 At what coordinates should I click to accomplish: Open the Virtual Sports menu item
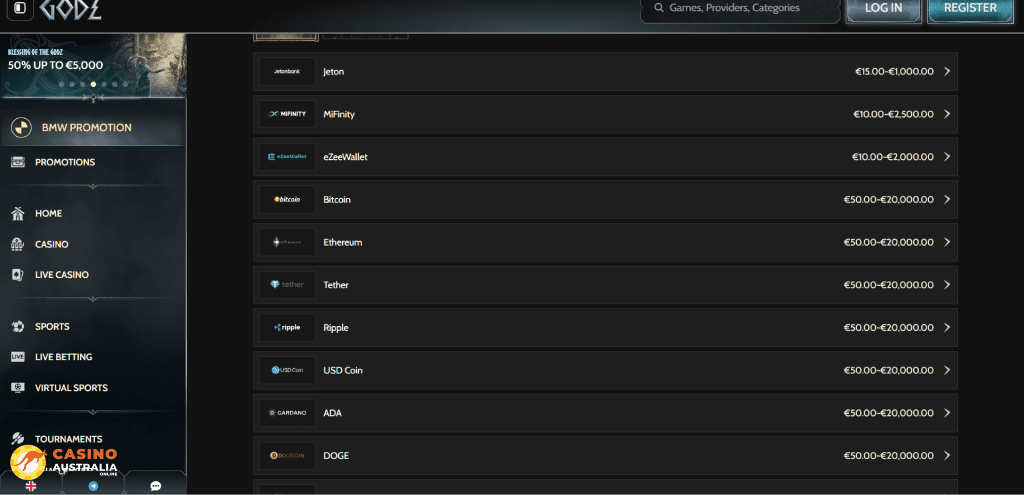71,388
